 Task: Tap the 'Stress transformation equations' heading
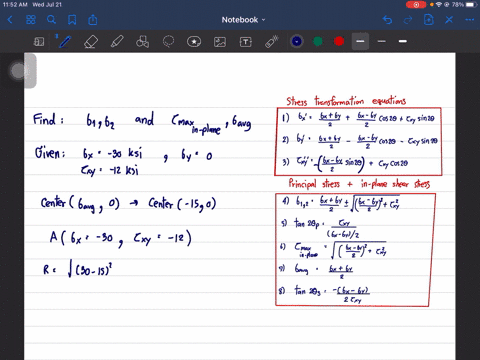pos(346,101)
